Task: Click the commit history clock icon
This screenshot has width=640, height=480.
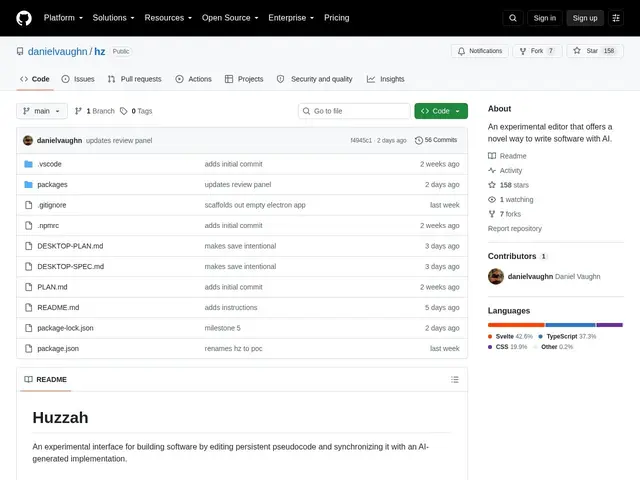Action: click(x=418, y=140)
